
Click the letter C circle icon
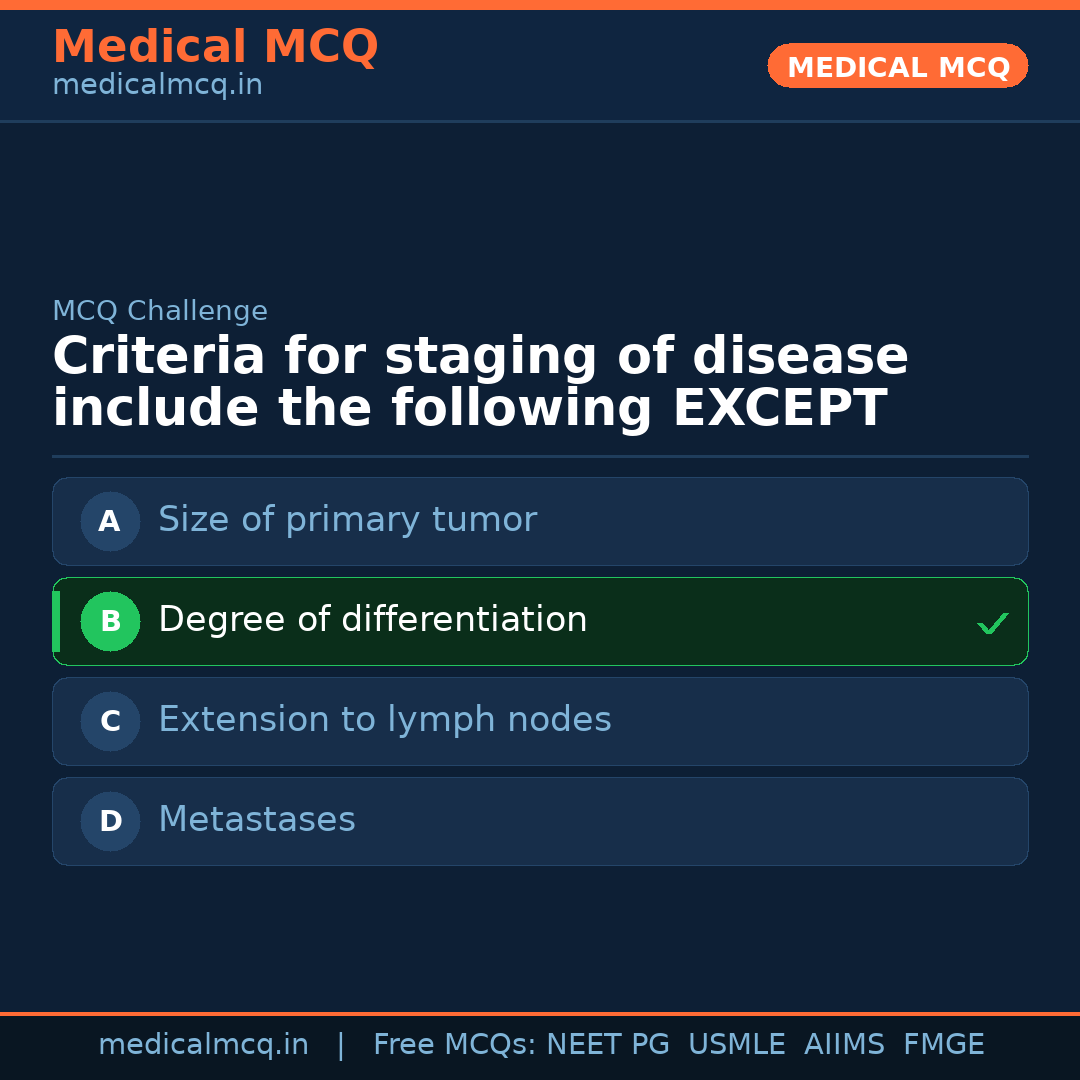(110, 721)
